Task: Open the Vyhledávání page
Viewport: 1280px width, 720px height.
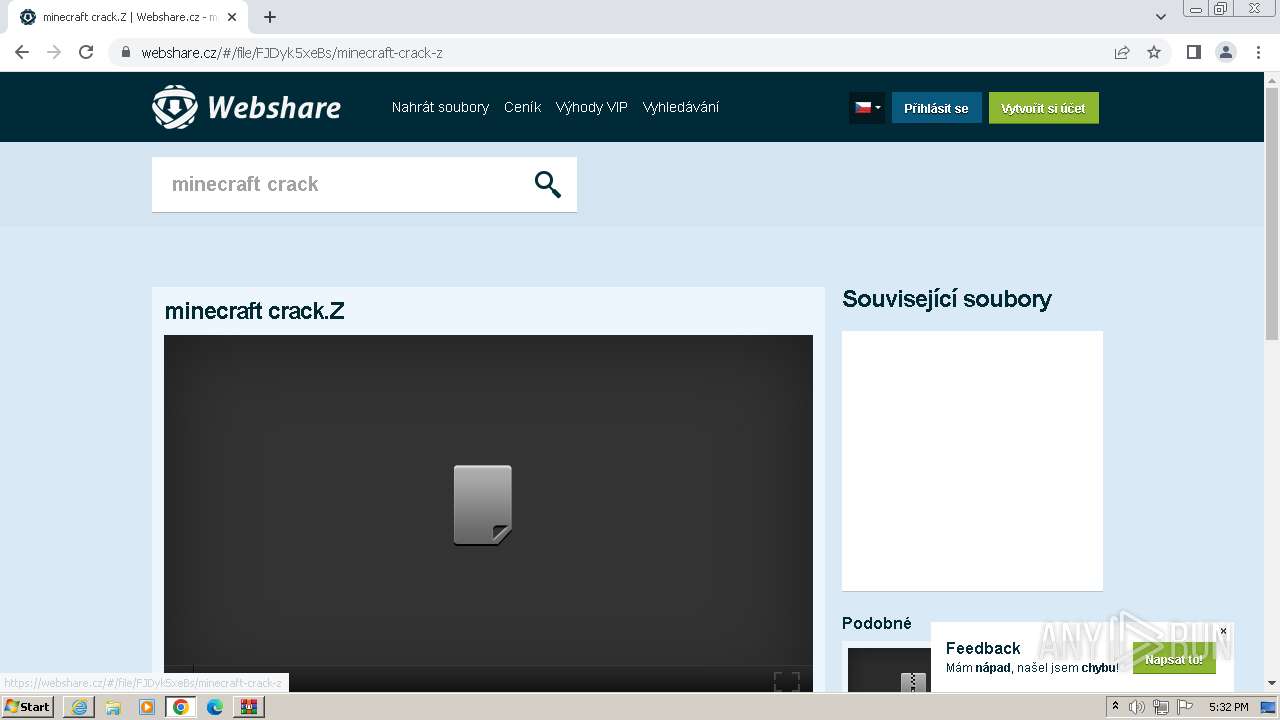Action: tap(681, 107)
